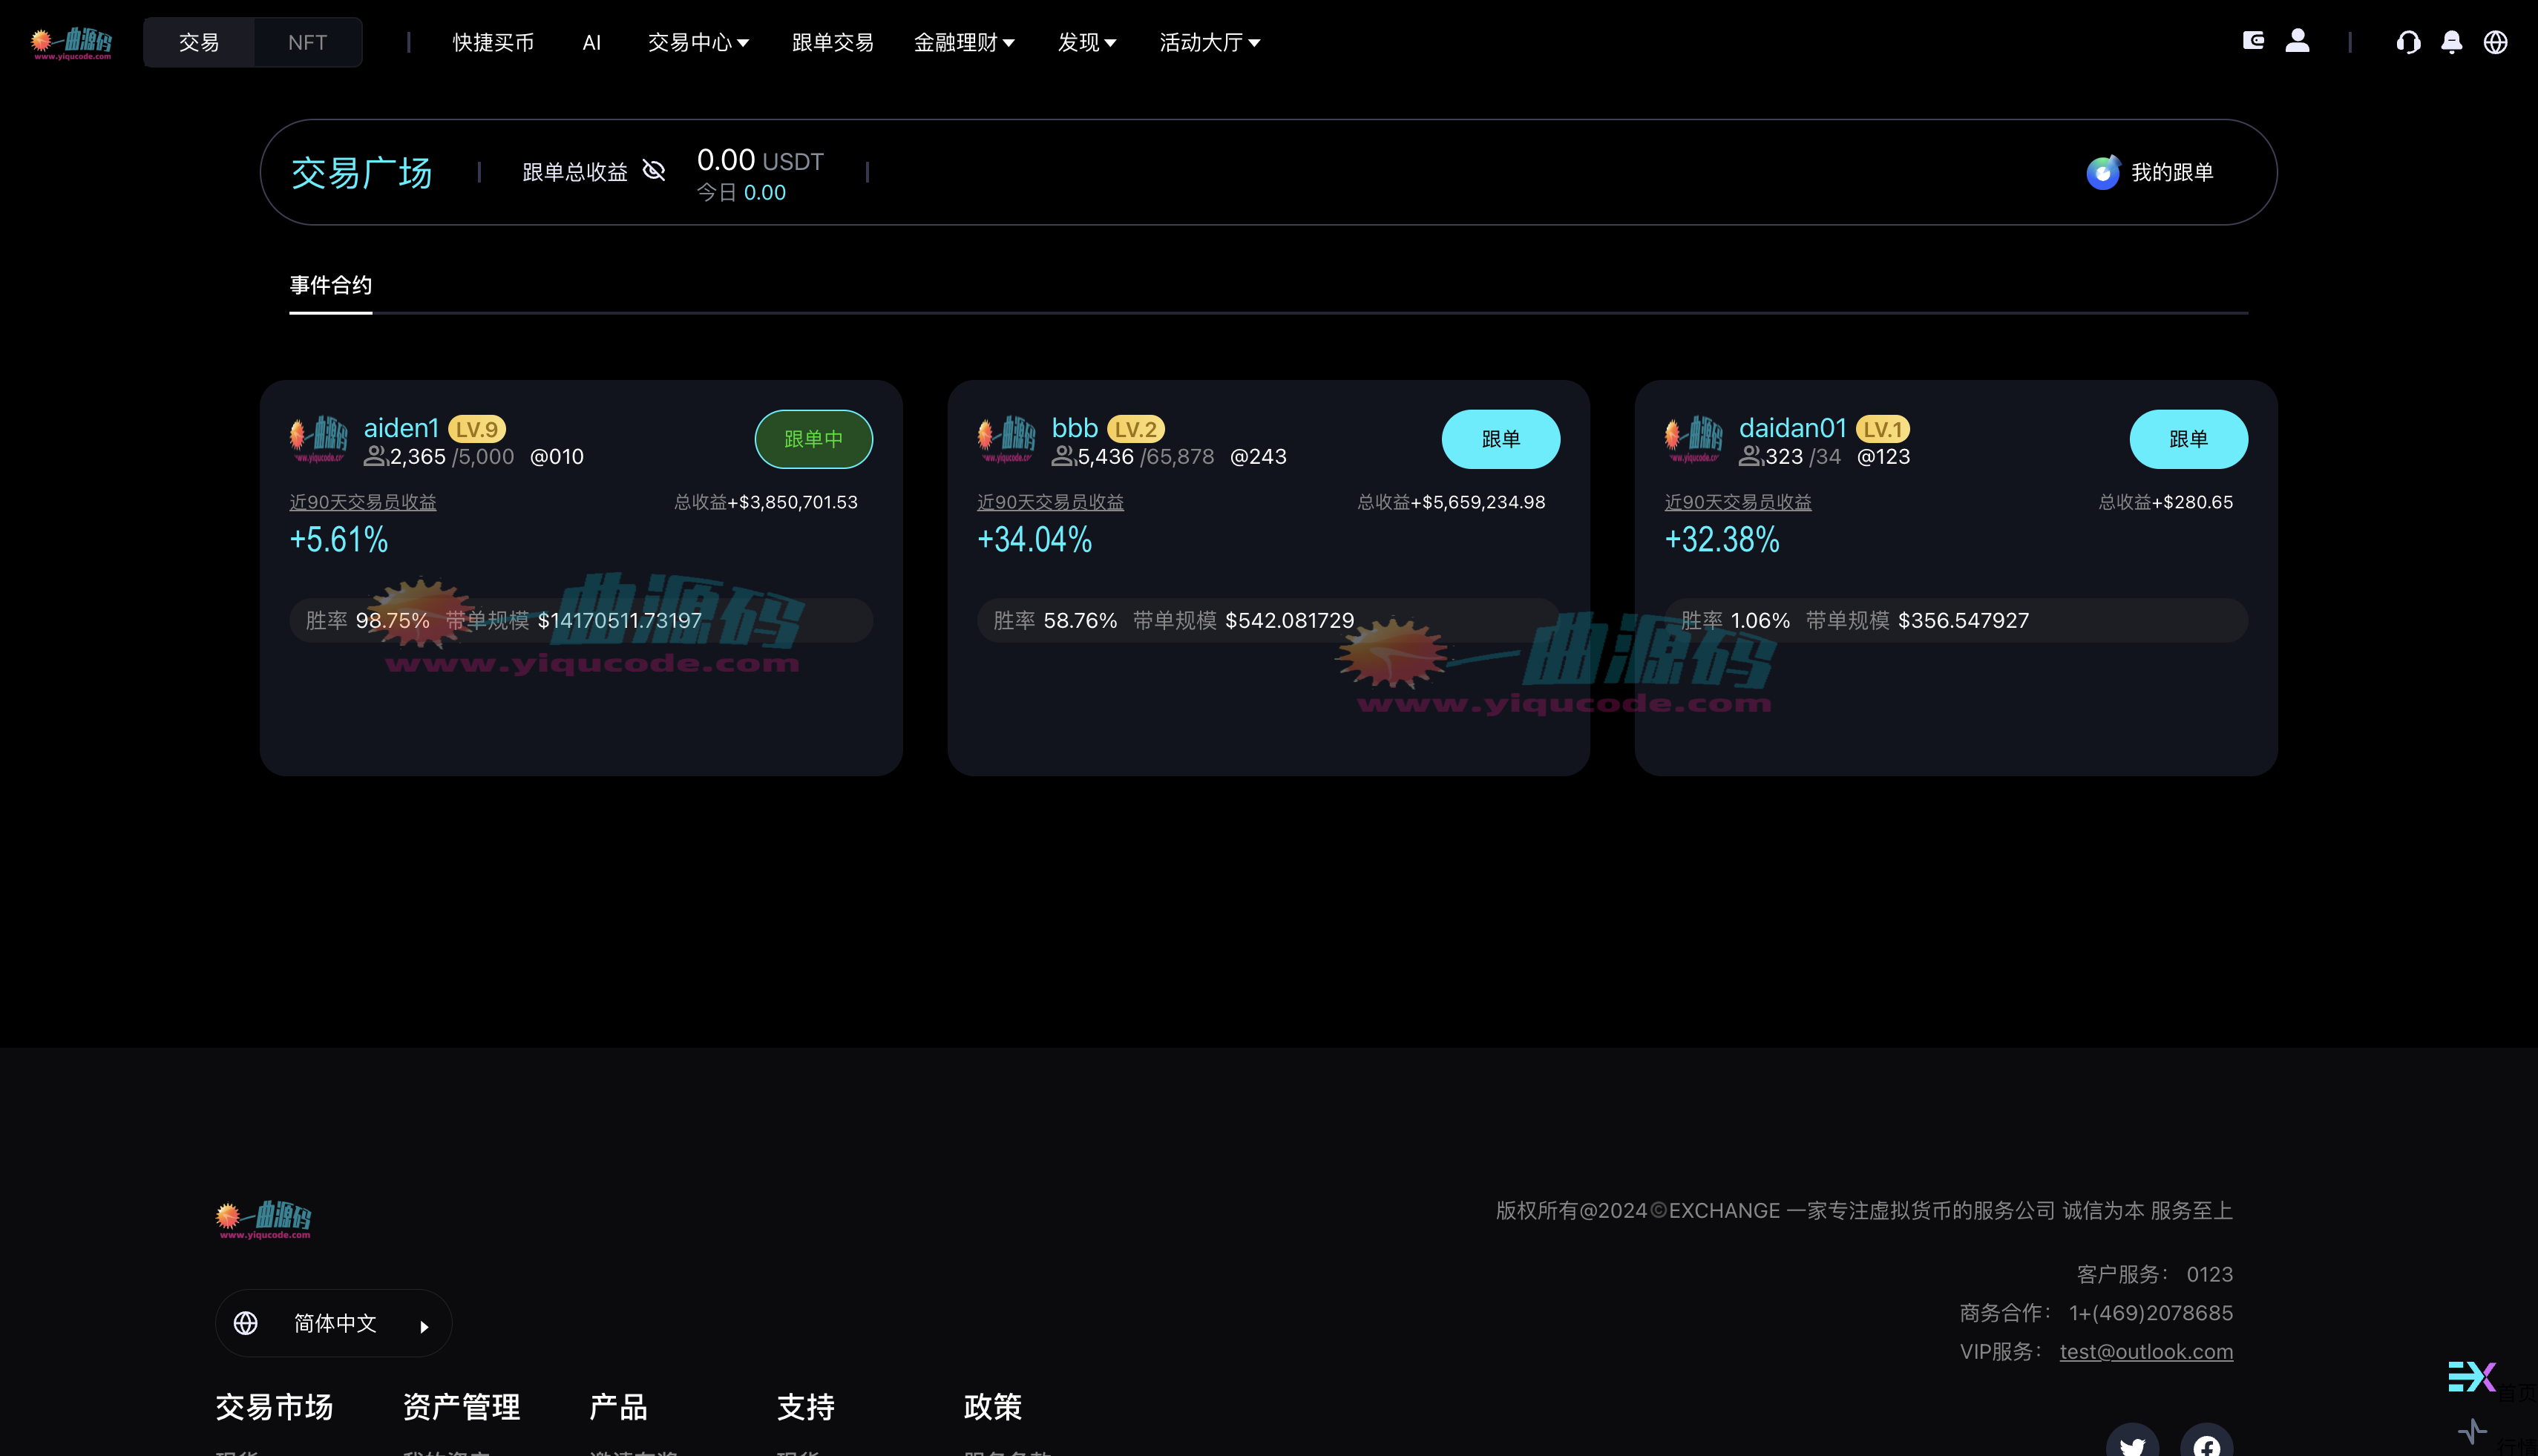2538x1456 pixels.
Task: Toggle 跟单中 status on aiden1's card
Action: click(x=813, y=438)
